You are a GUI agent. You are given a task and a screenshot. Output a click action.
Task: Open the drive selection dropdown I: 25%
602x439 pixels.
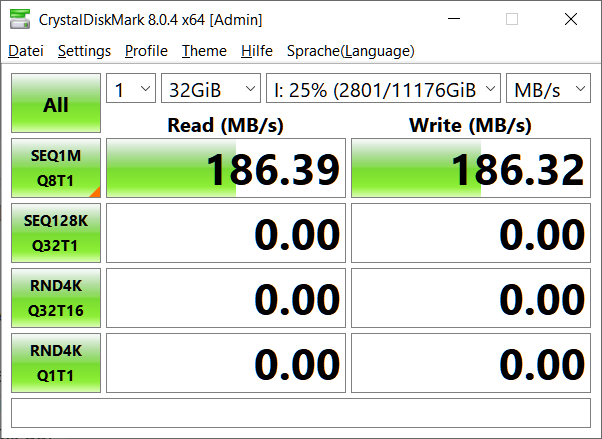pos(383,88)
